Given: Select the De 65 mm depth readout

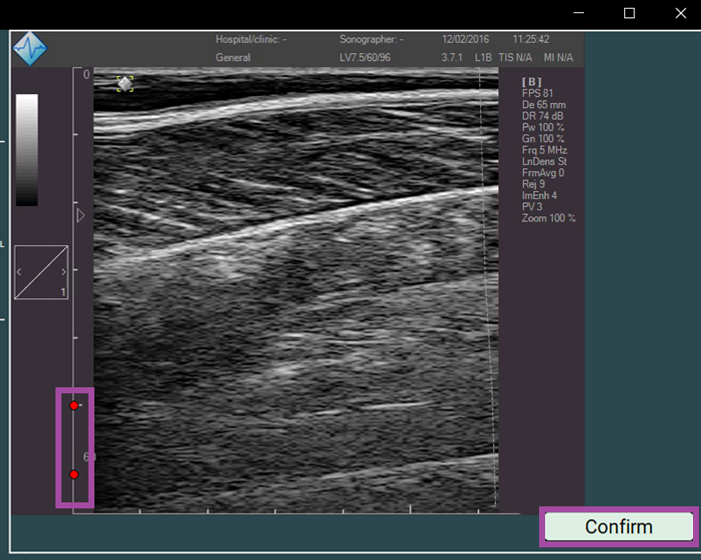Looking at the screenshot, I should 543,106.
